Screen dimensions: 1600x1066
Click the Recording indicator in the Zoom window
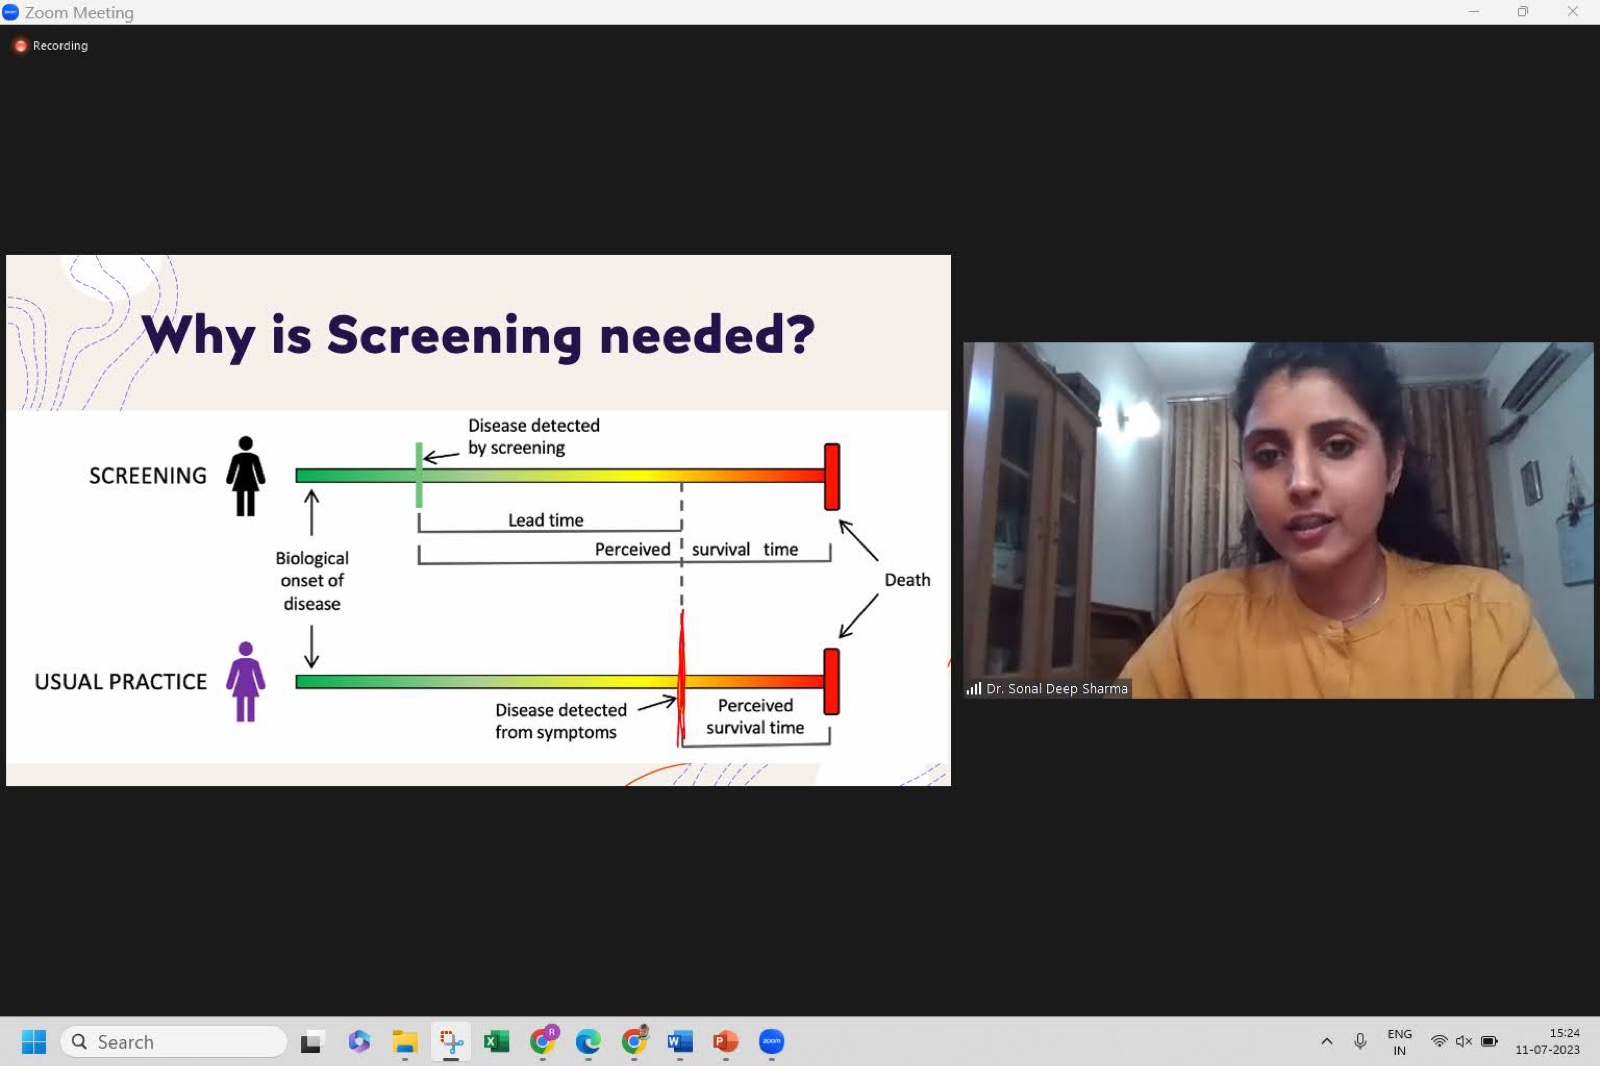[50, 45]
